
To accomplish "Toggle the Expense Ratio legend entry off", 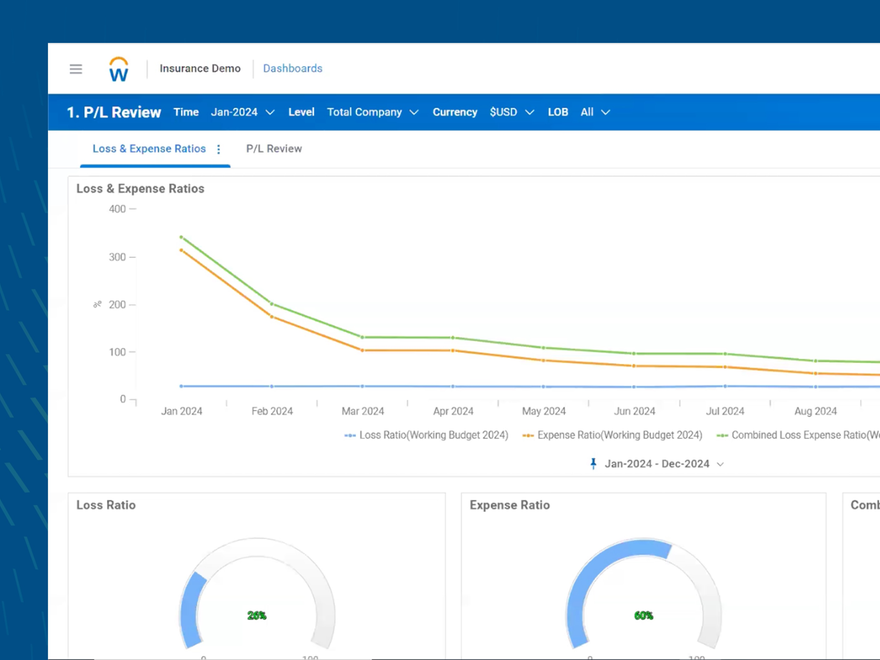I will pyautogui.click(x=612, y=435).
